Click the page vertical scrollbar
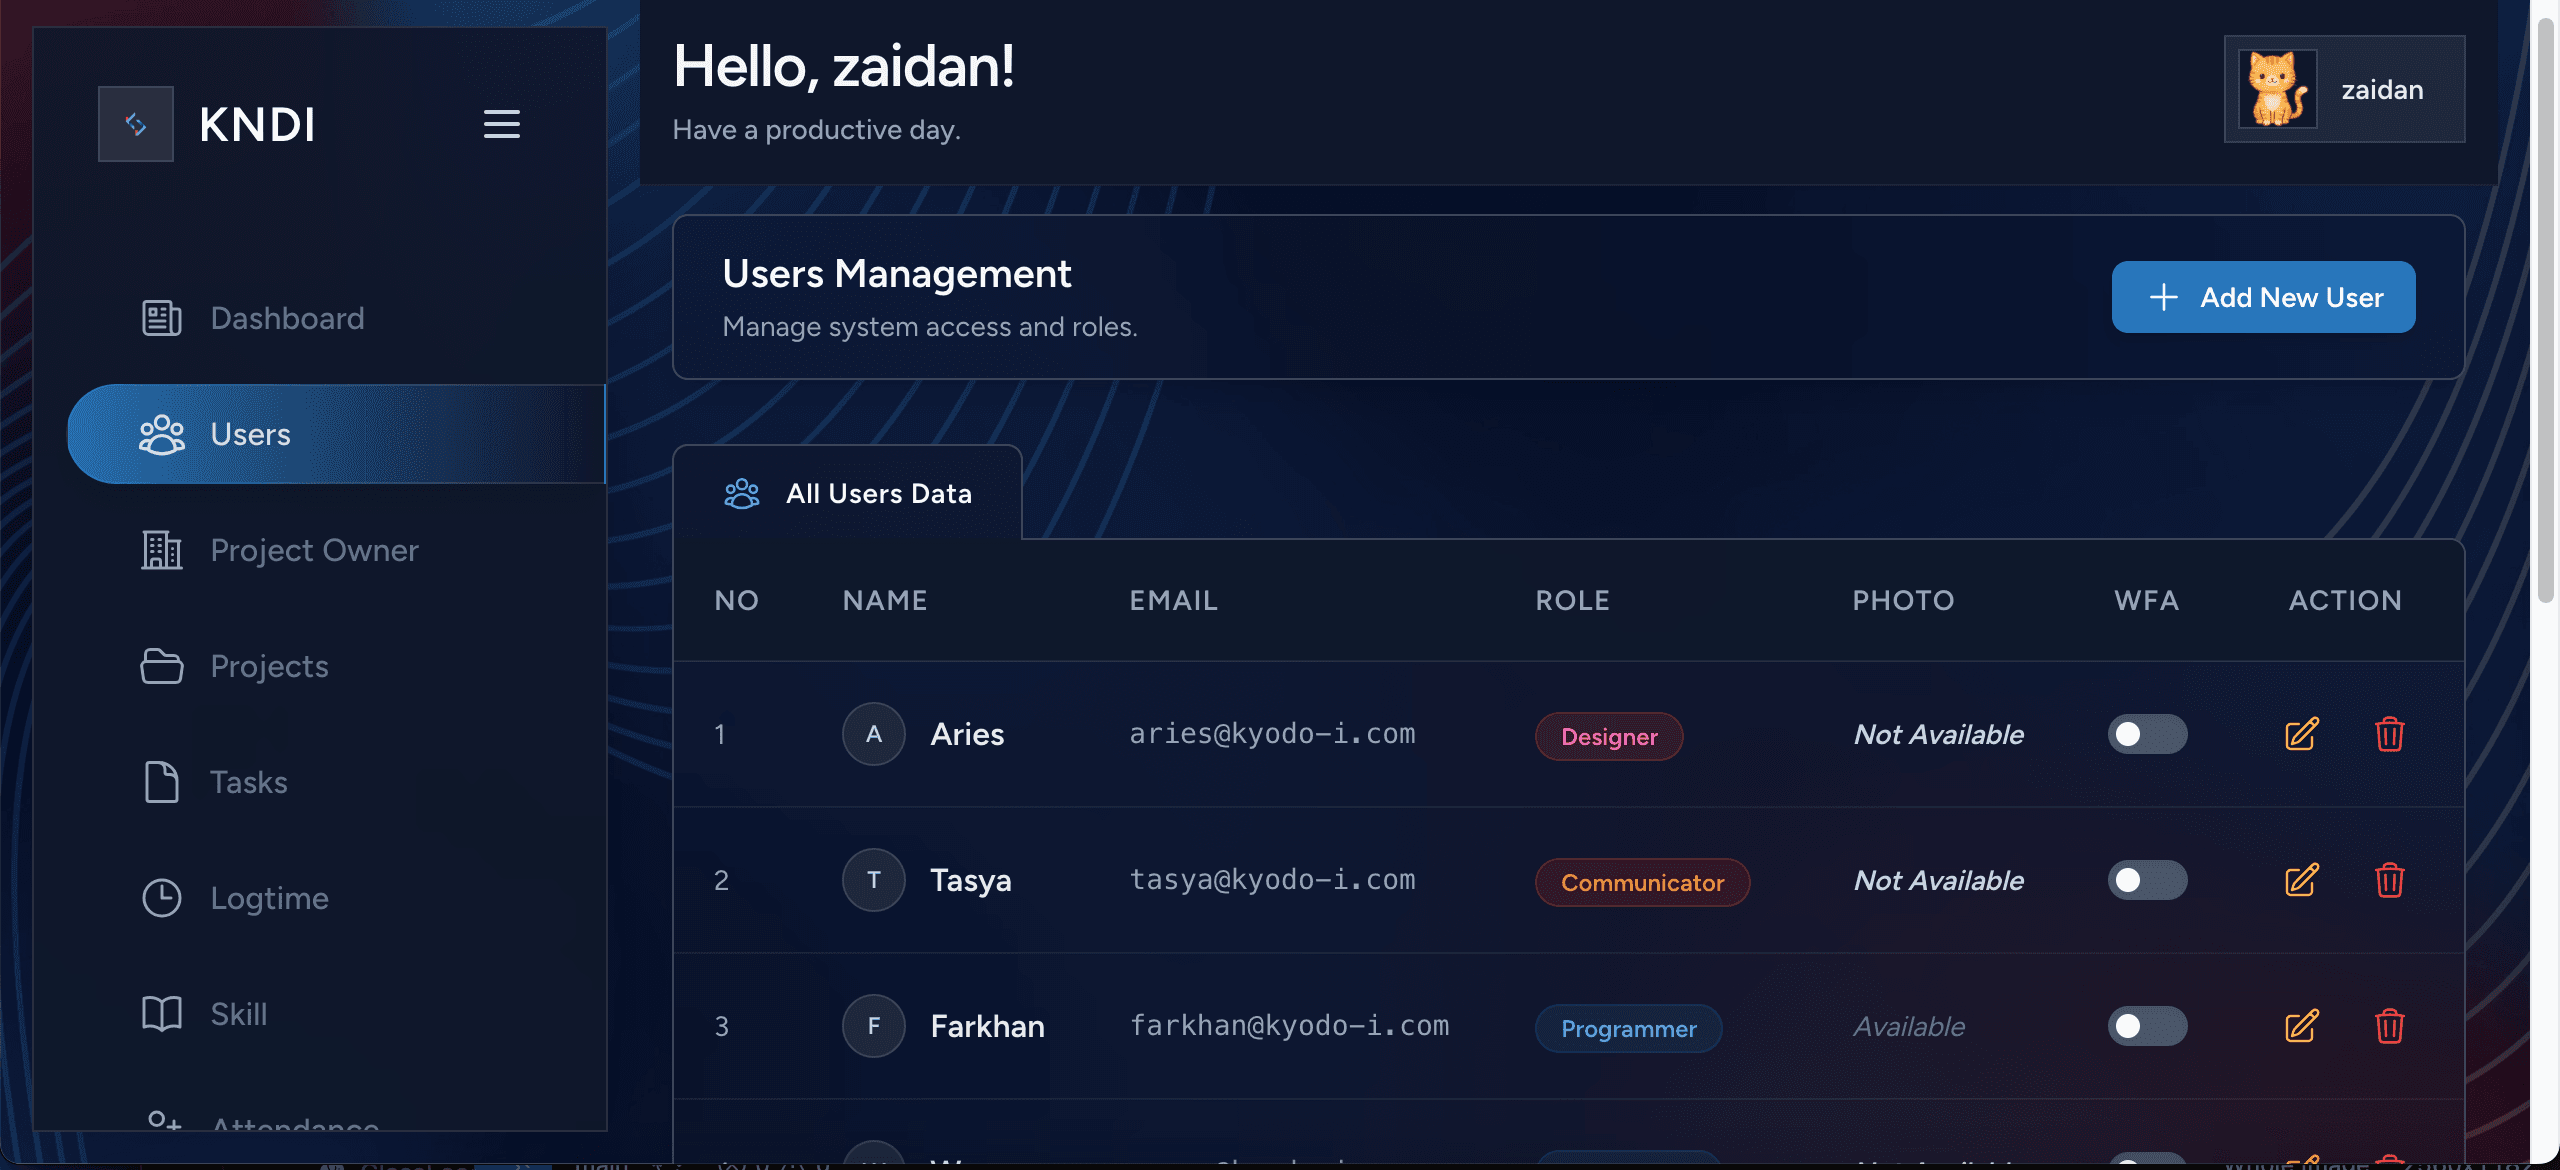The image size is (2560, 1170). pyautogui.click(x=2547, y=310)
